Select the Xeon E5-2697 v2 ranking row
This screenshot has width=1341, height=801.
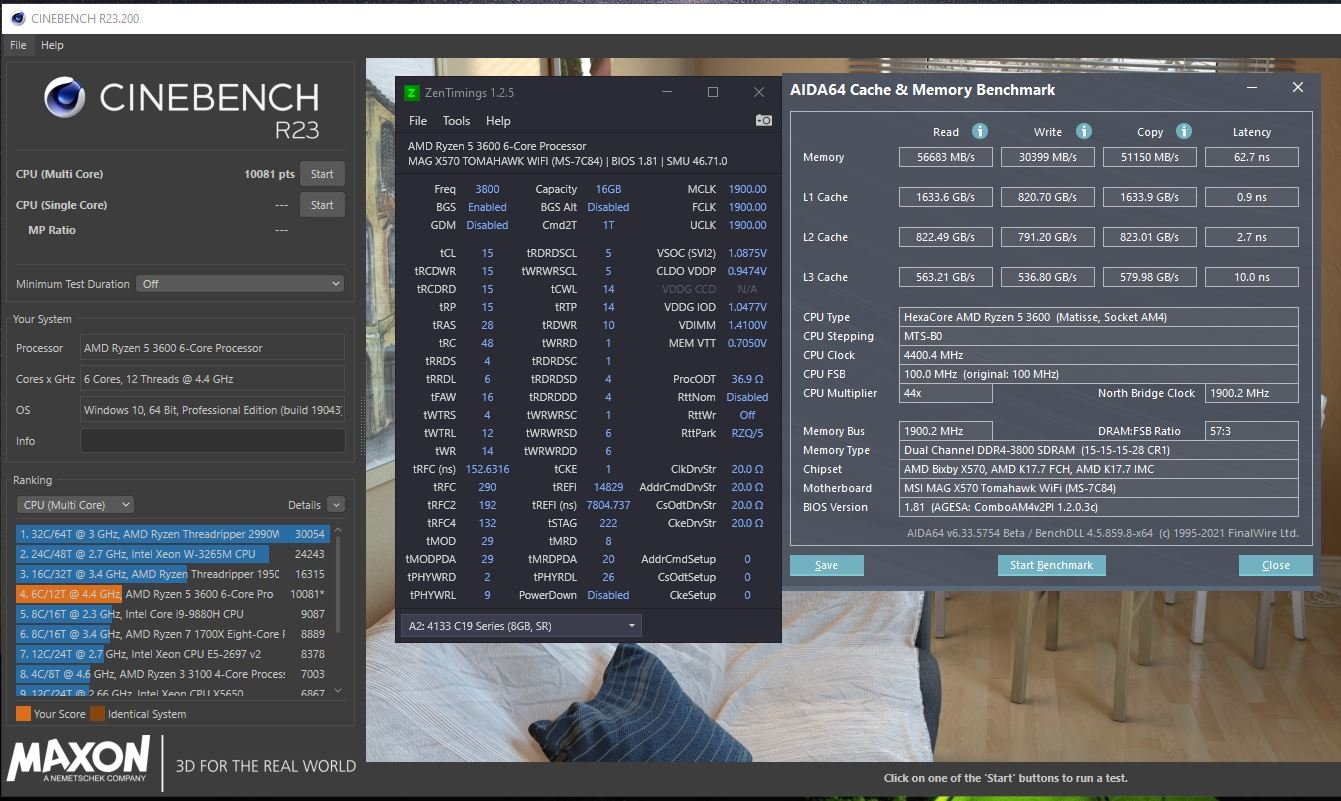click(x=173, y=654)
